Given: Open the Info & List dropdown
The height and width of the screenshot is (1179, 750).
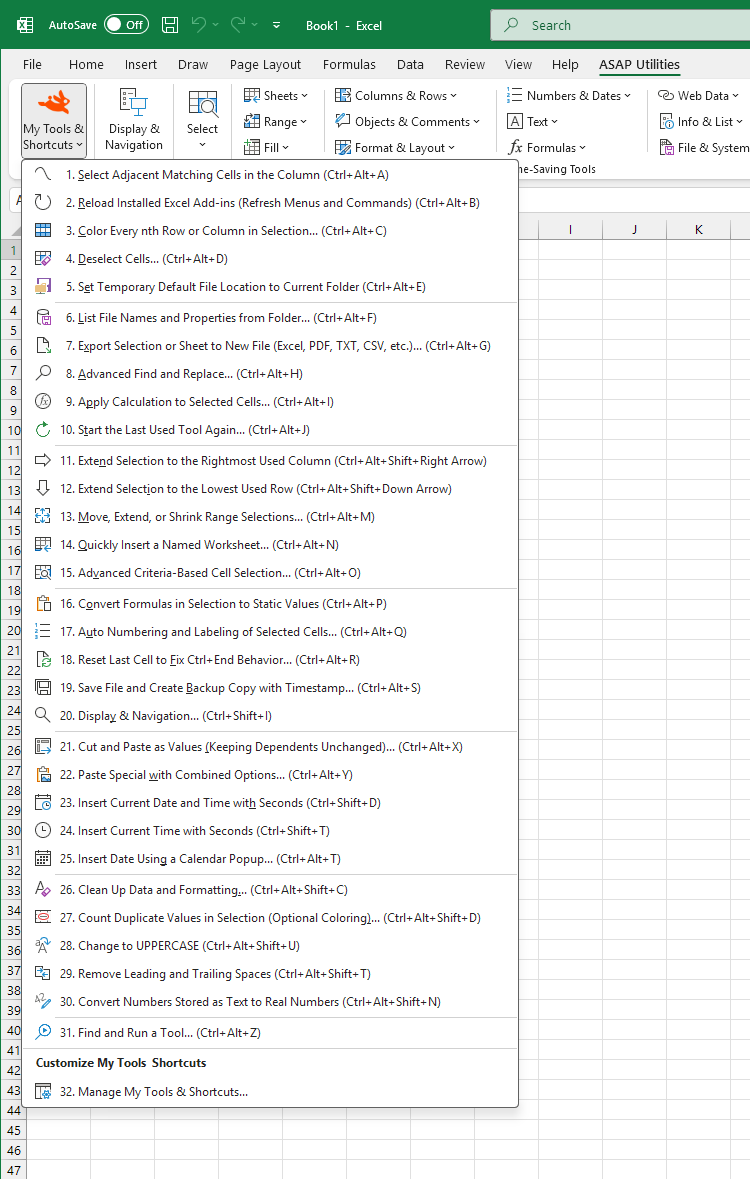Looking at the screenshot, I should (x=701, y=122).
